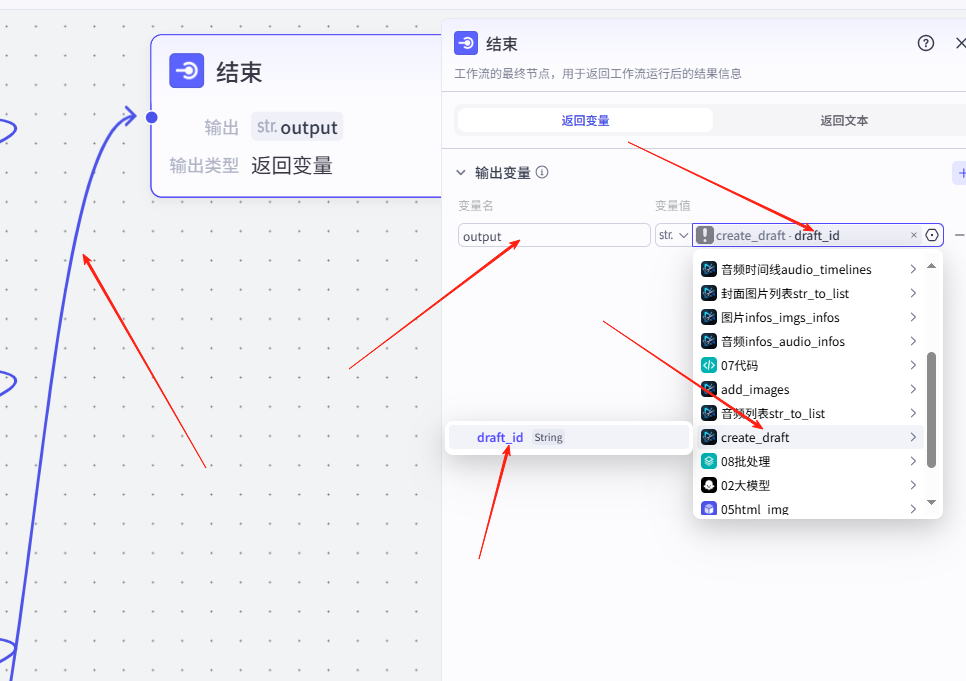Expand the add_images submenu arrow

click(913, 389)
